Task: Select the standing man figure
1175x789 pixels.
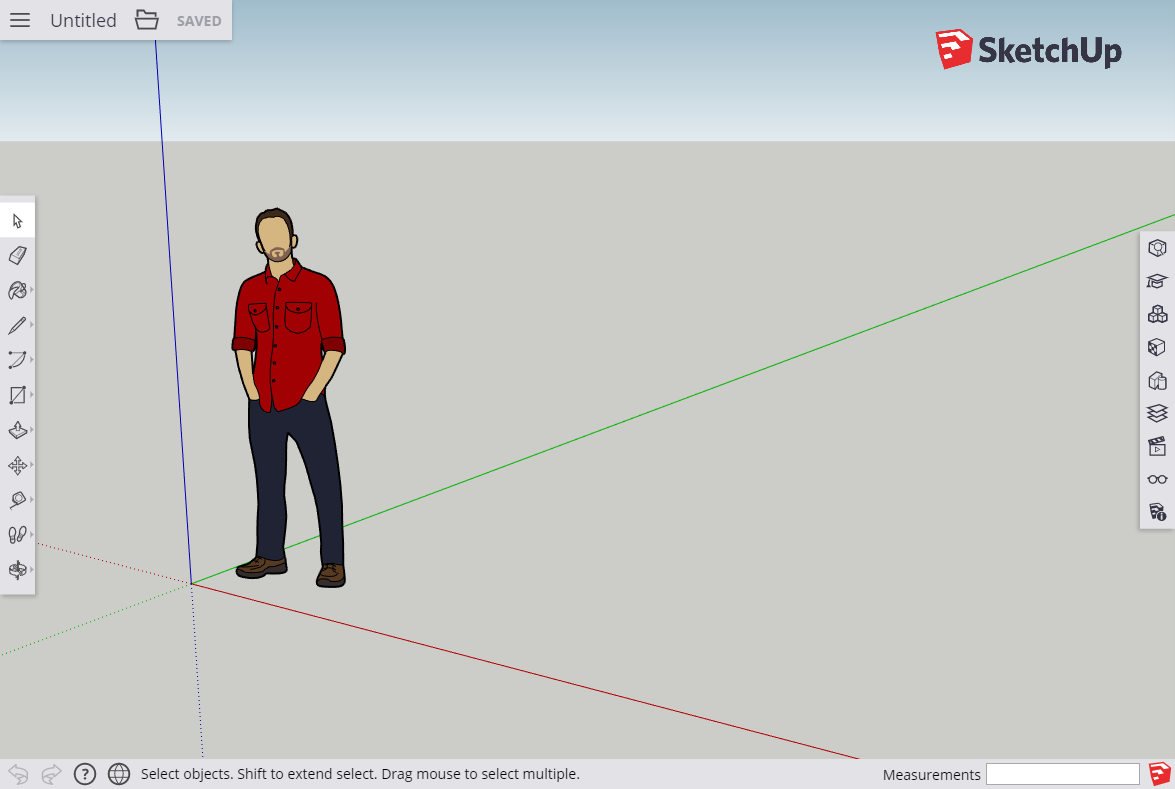Action: coord(289,397)
